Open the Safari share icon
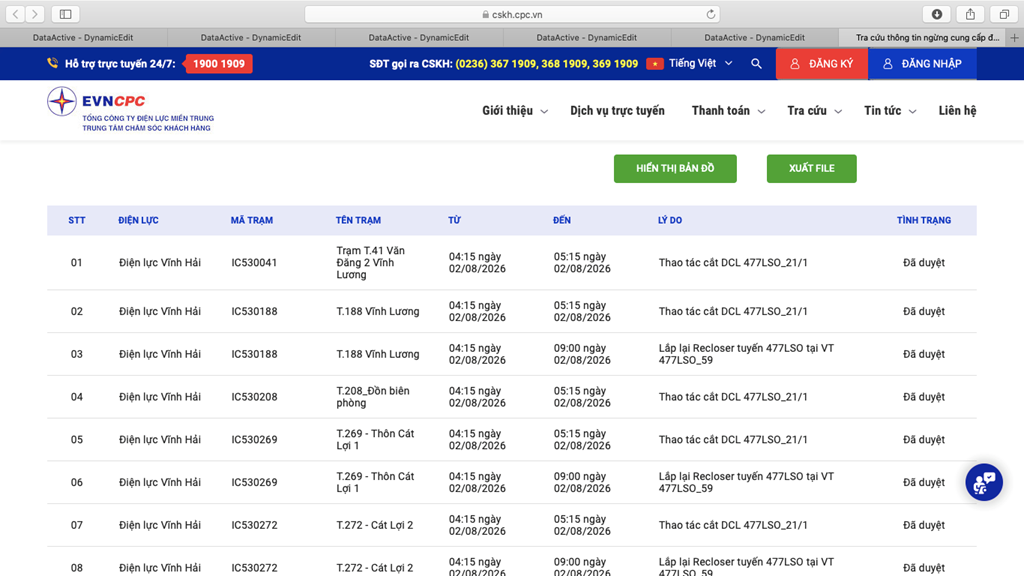Image resolution: width=1024 pixels, height=576 pixels. 970,14
